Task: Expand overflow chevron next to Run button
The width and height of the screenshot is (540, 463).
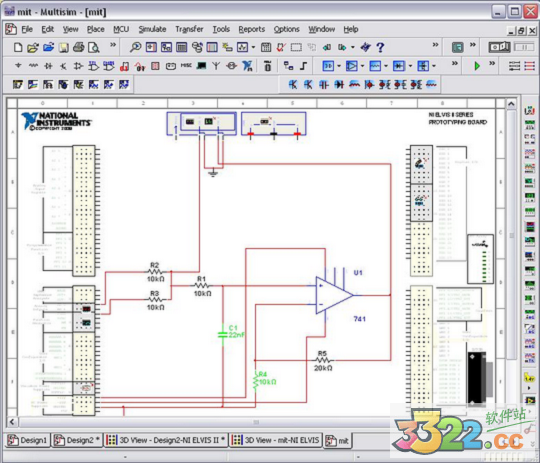Action: [492, 63]
